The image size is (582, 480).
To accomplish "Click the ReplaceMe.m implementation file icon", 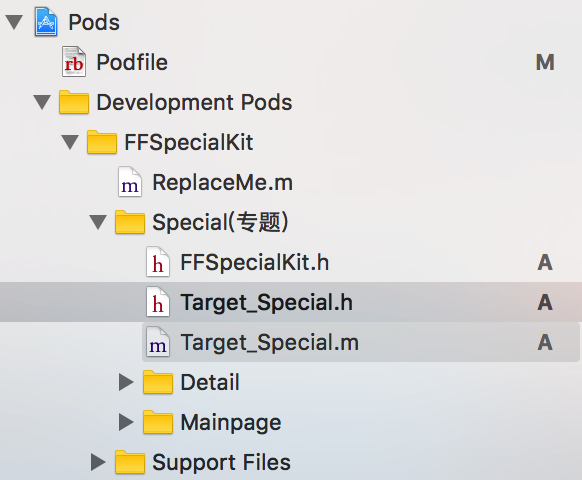I will 130,182.
